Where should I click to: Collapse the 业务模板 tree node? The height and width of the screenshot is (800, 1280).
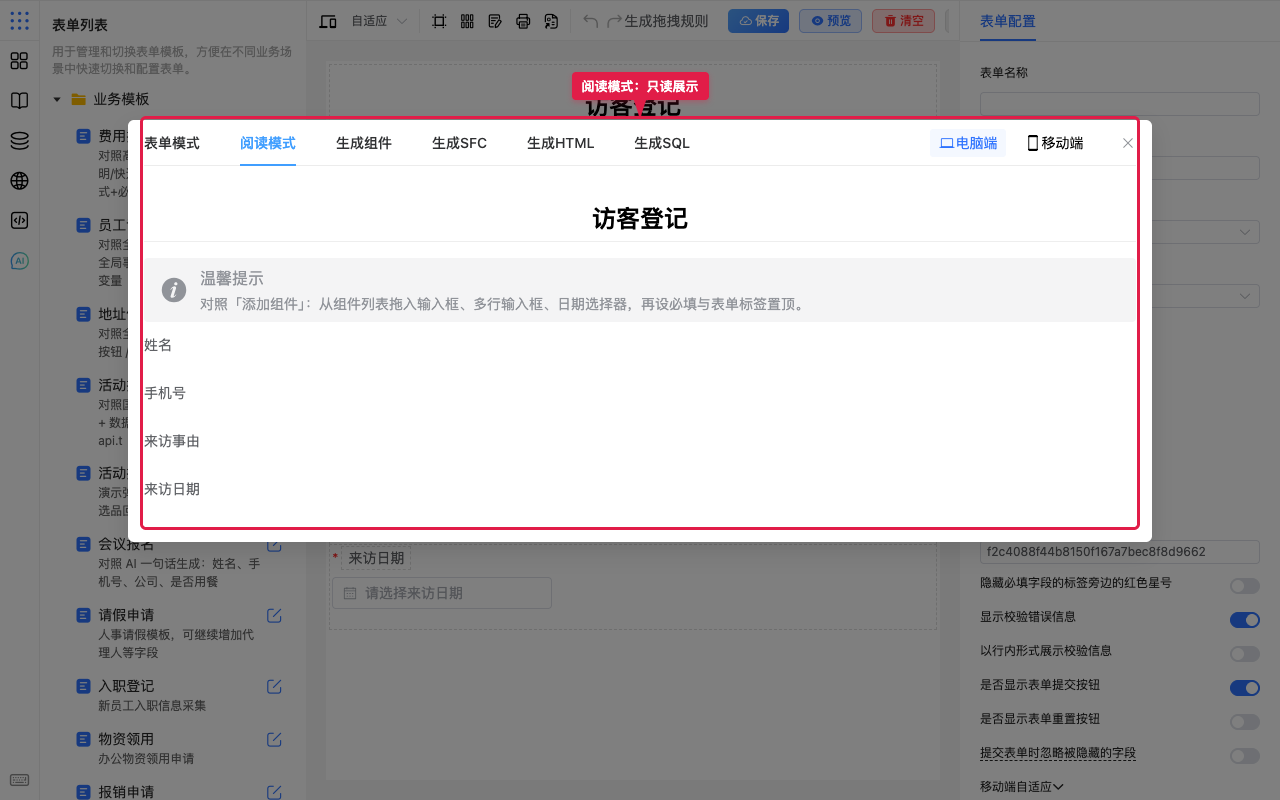coord(57,99)
